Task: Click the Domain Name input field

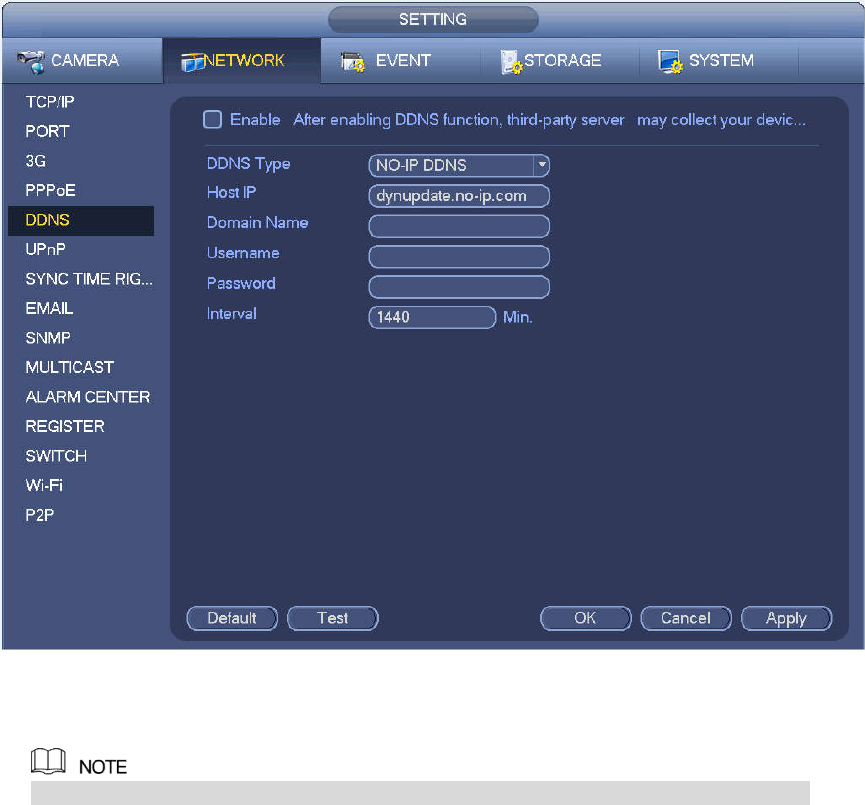Action: pyautogui.click(x=459, y=226)
